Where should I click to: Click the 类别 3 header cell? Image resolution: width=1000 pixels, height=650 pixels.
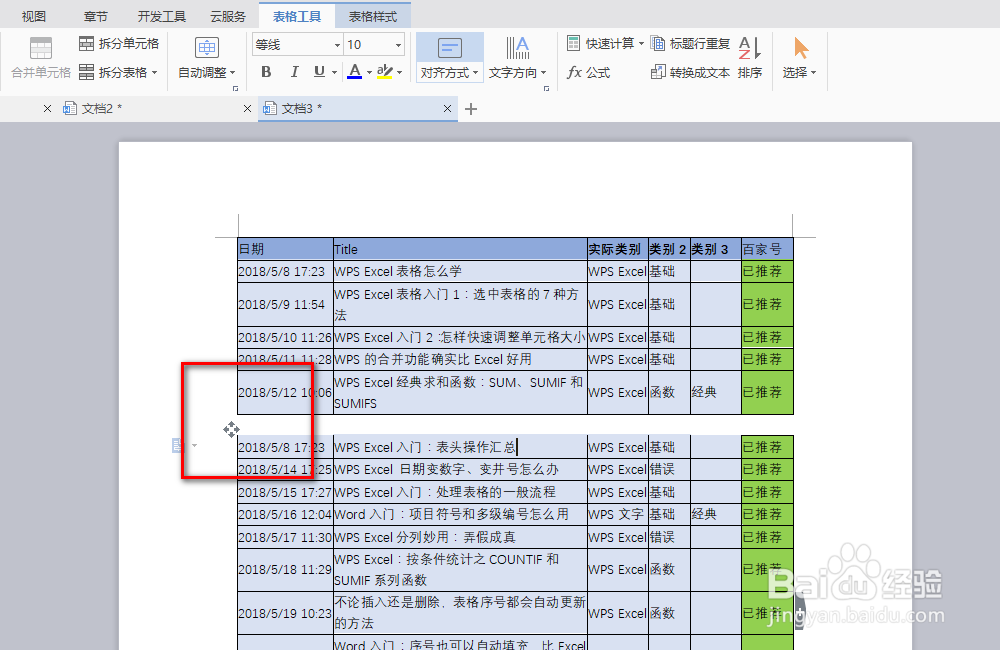(716, 249)
